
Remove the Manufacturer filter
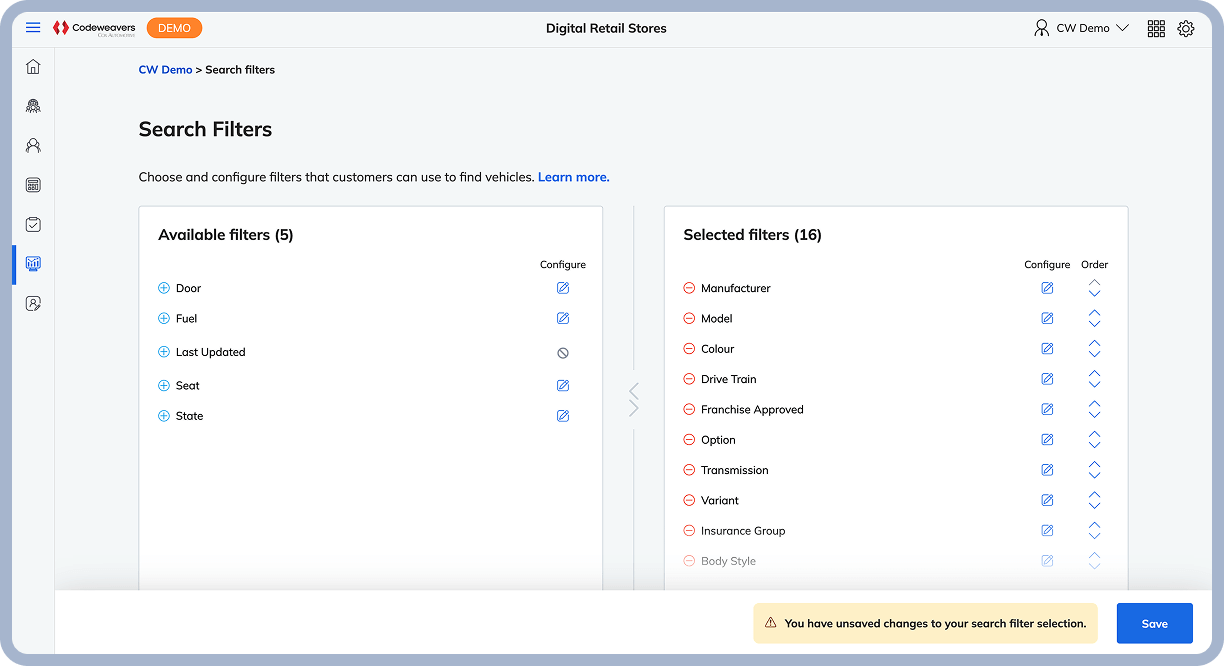pyautogui.click(x=689, y=288)
